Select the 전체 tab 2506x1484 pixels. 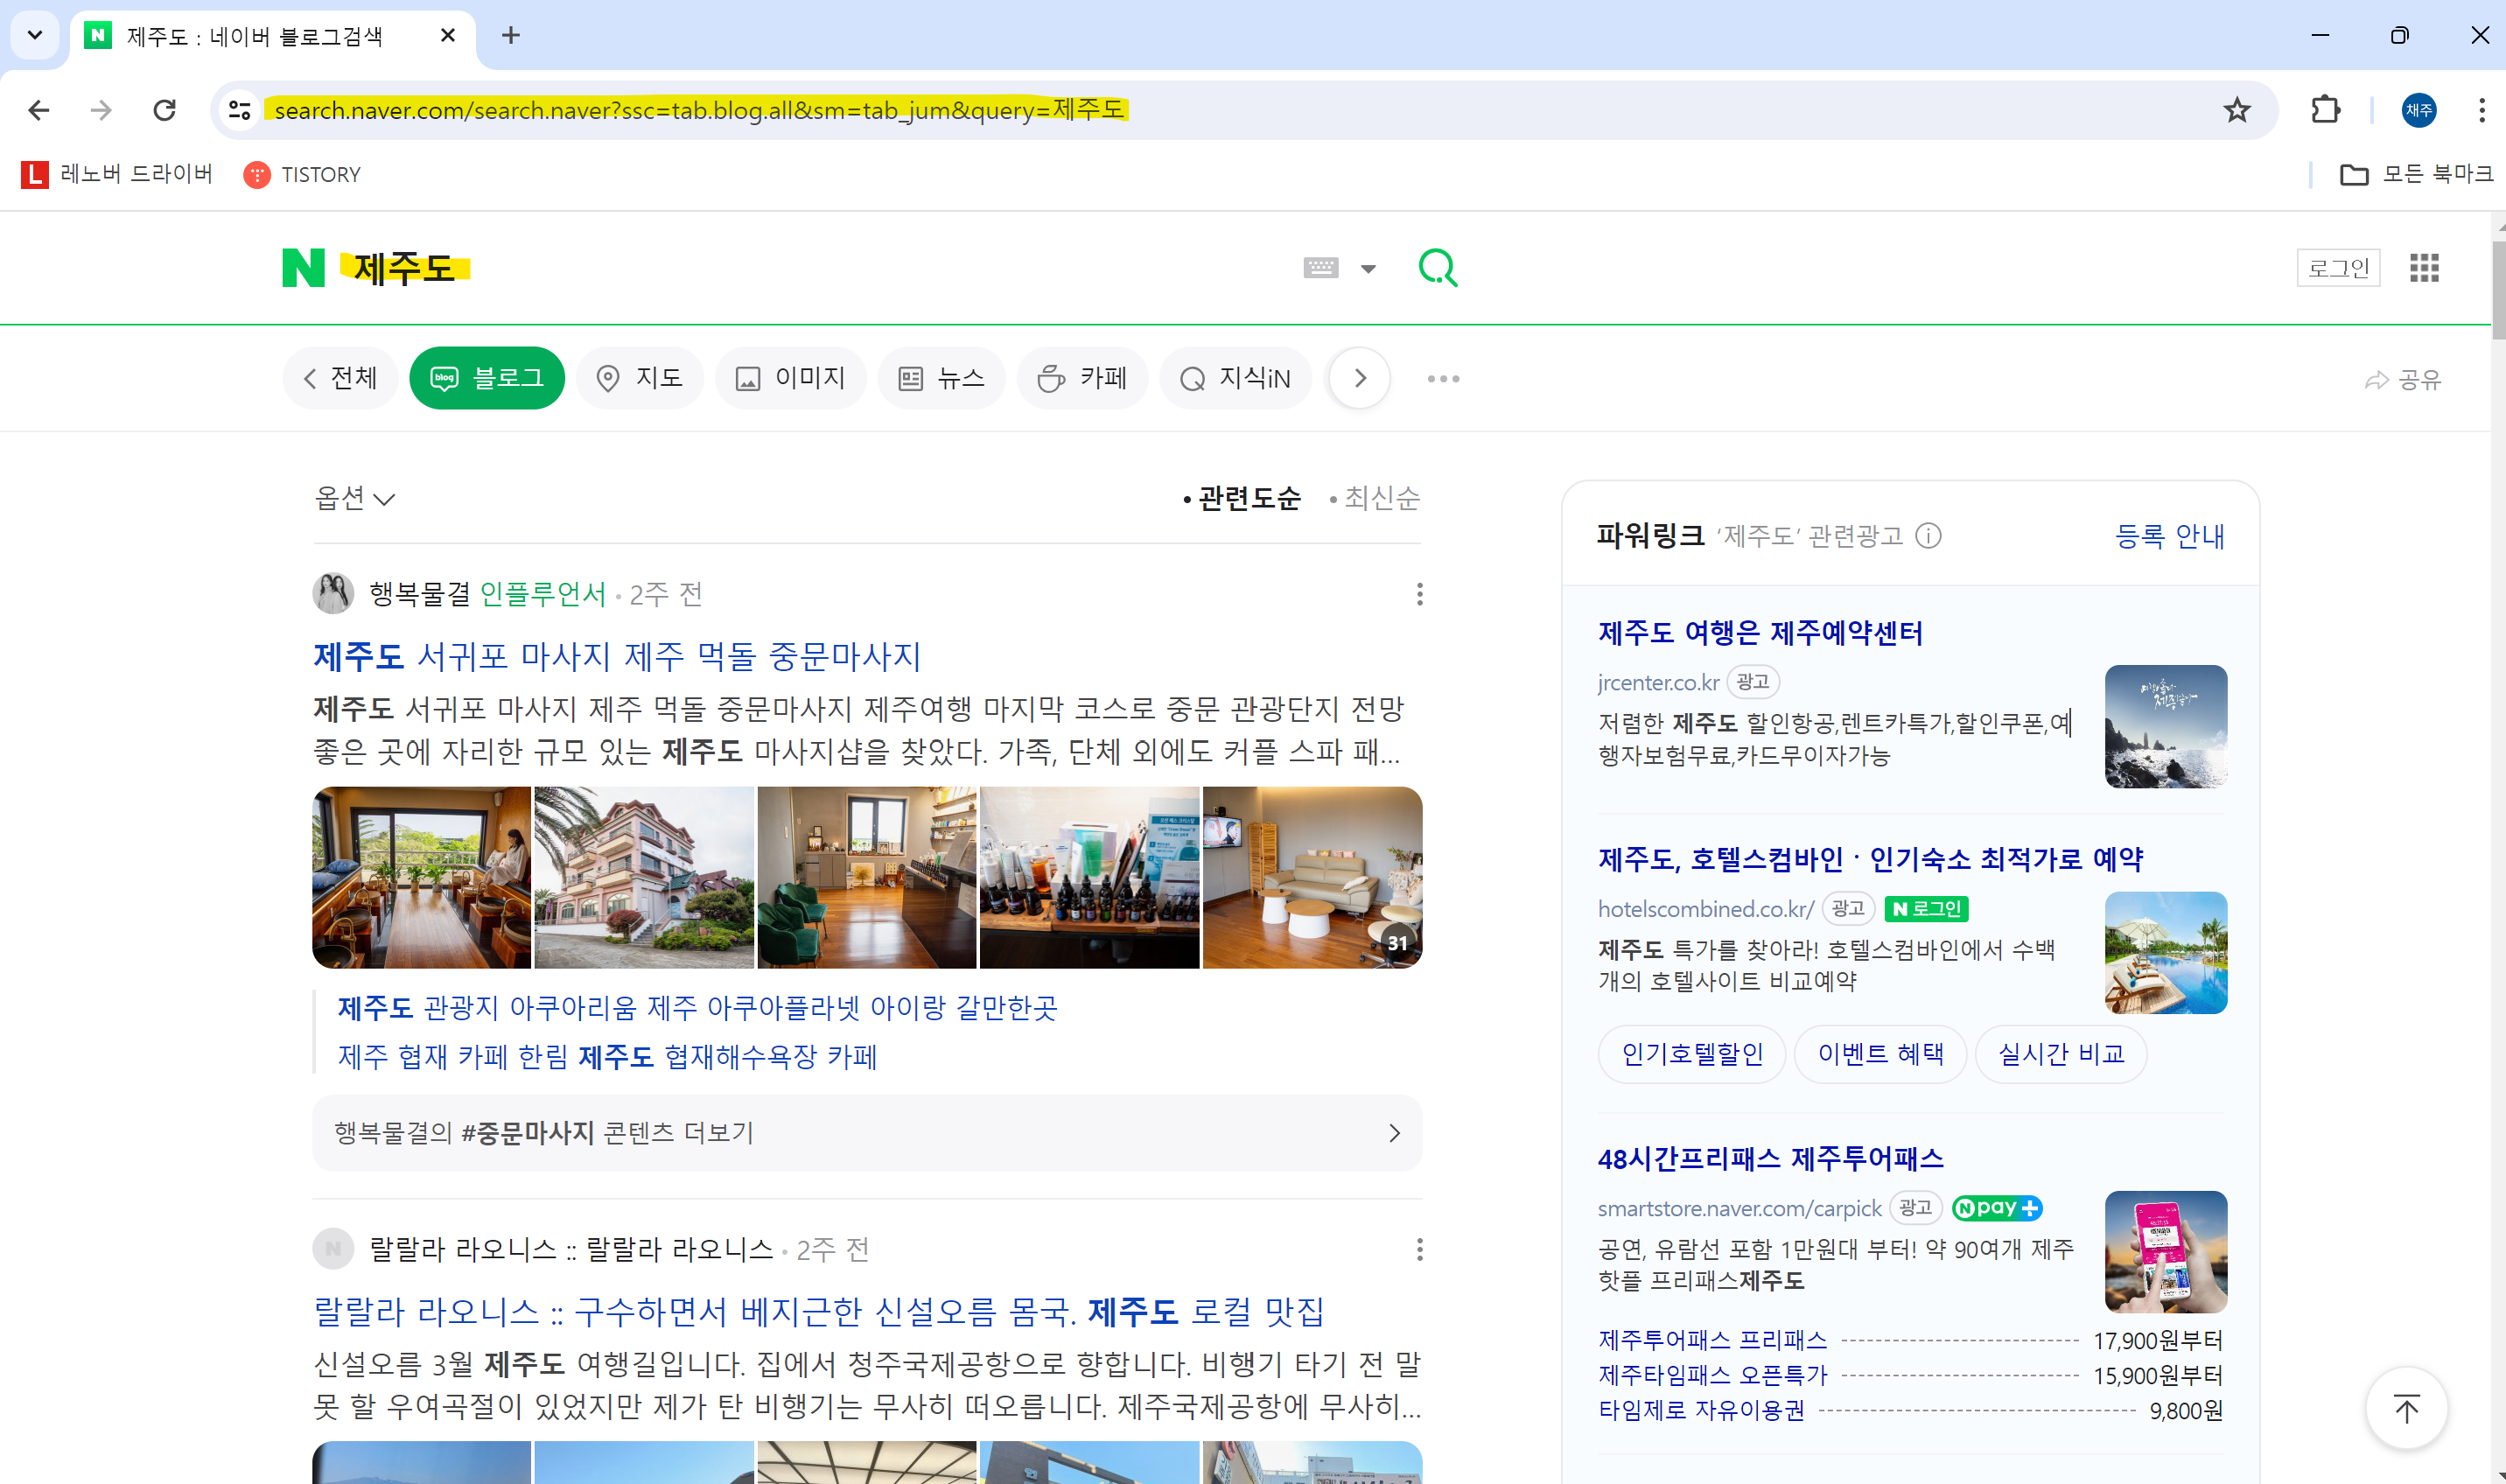341,378
